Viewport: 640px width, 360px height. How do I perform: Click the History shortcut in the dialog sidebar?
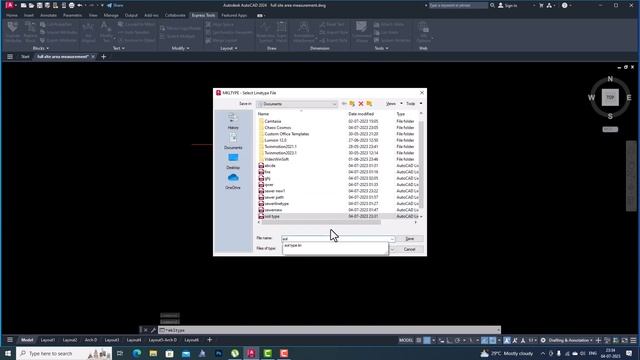click(x=233, y=121)
